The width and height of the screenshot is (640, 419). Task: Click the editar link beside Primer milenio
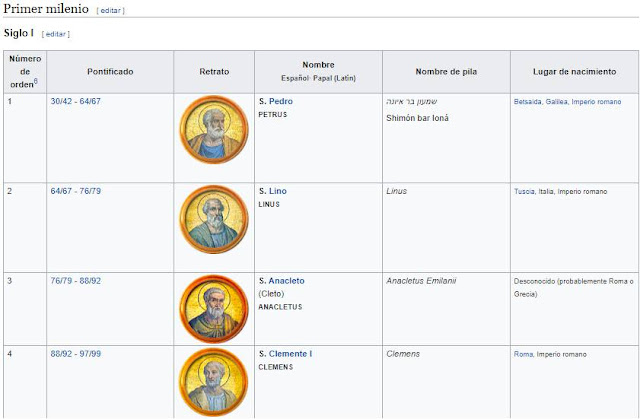[x=110, y=11]
